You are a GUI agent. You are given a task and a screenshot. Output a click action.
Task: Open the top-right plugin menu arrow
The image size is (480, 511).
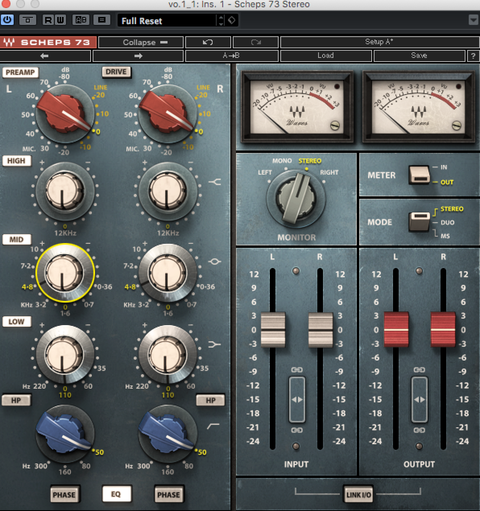click(x=473, y=20)
